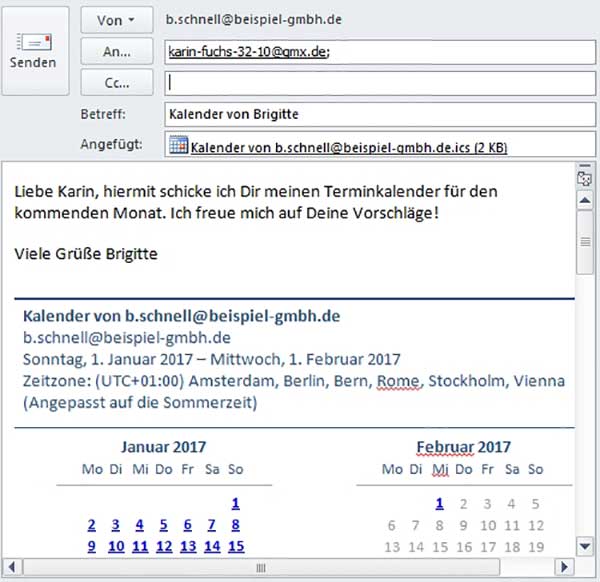Open January 6 date link
The width and height of the screenshot is (600, 582).
point(188,525)
